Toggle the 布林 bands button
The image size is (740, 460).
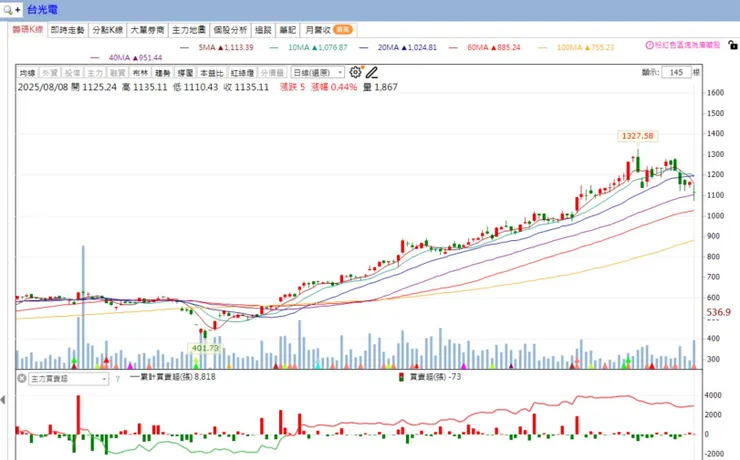click(x=140, y=73)
